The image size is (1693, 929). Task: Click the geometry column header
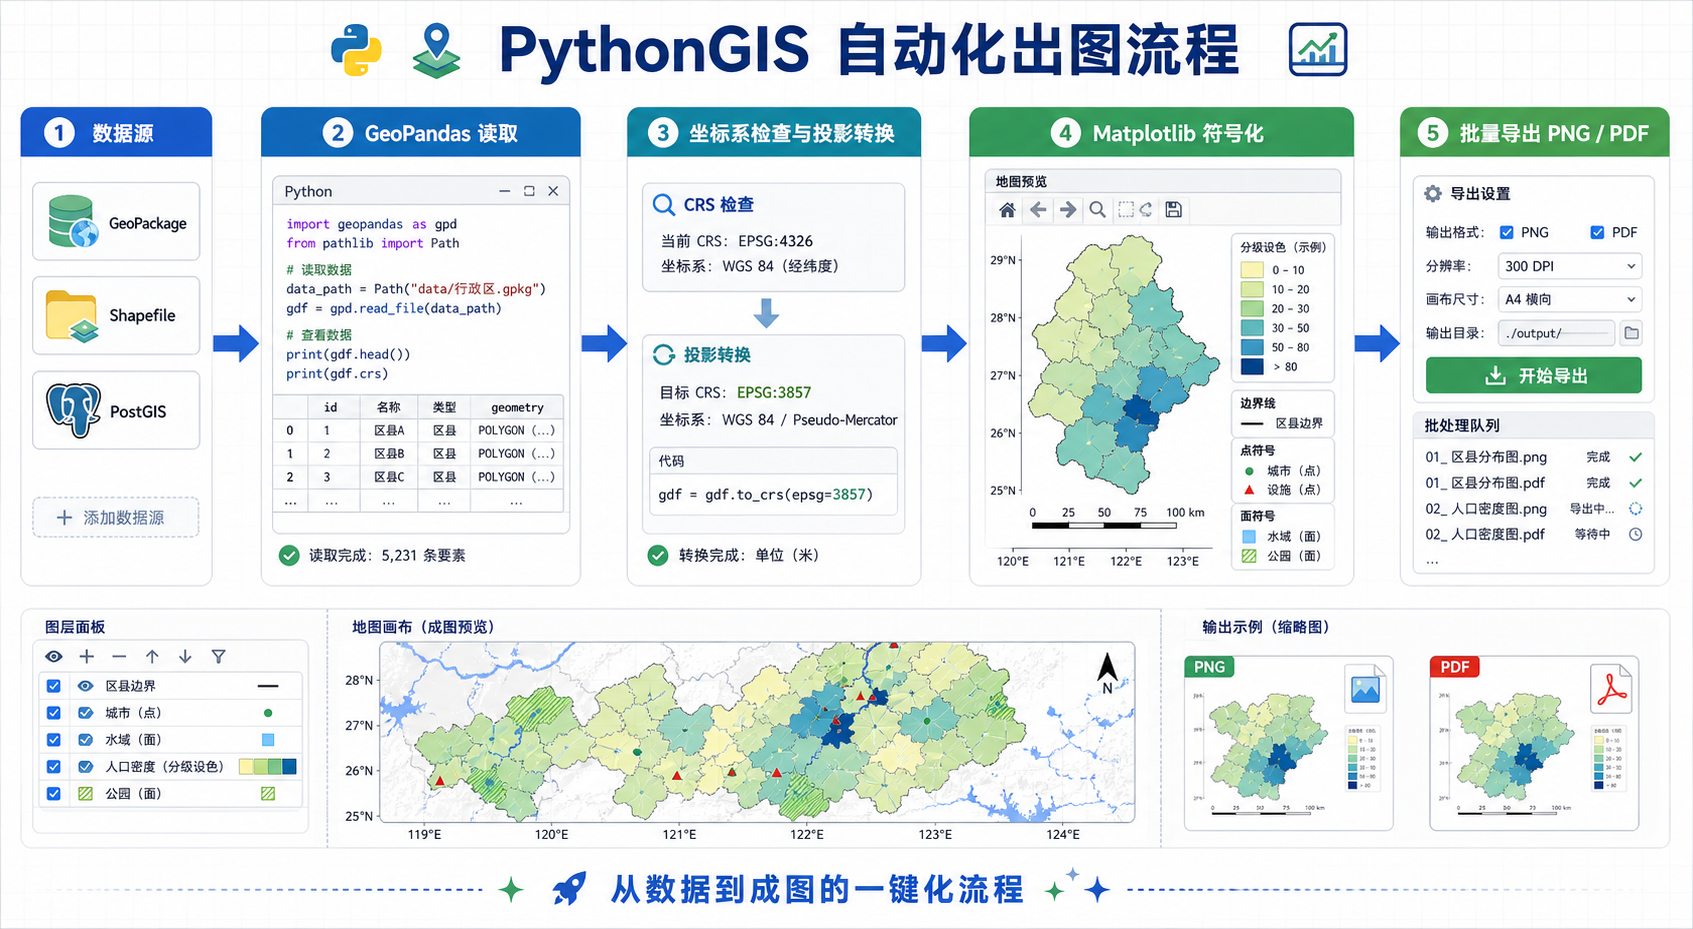tap(517, 407)
